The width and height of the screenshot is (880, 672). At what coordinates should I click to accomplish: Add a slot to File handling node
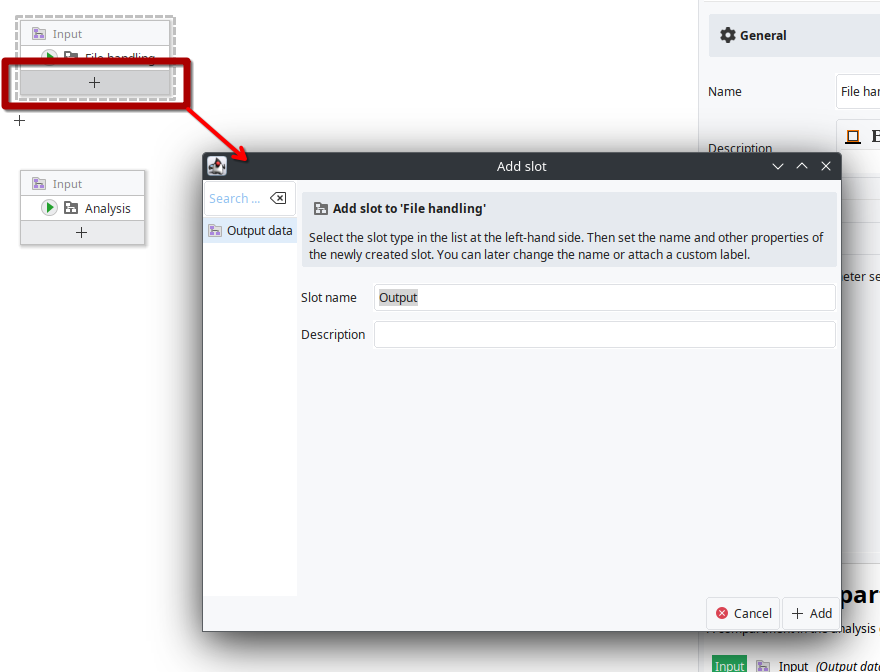point(94,83)
